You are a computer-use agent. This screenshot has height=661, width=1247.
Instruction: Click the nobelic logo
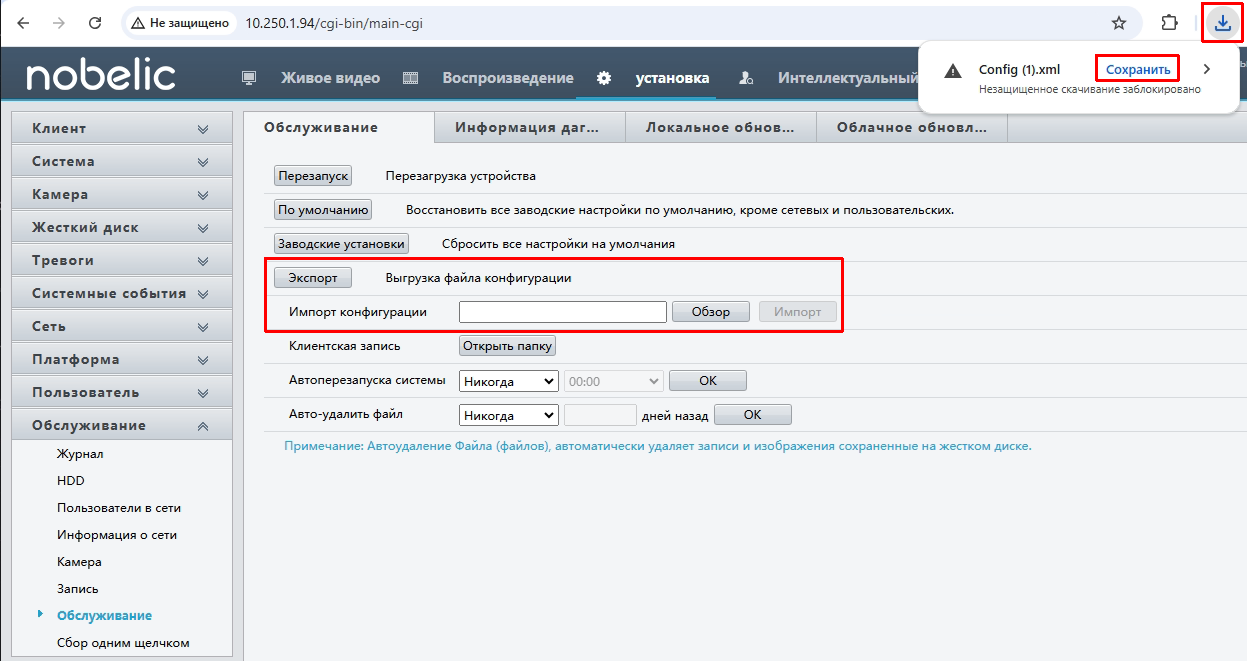pos(101,76)
